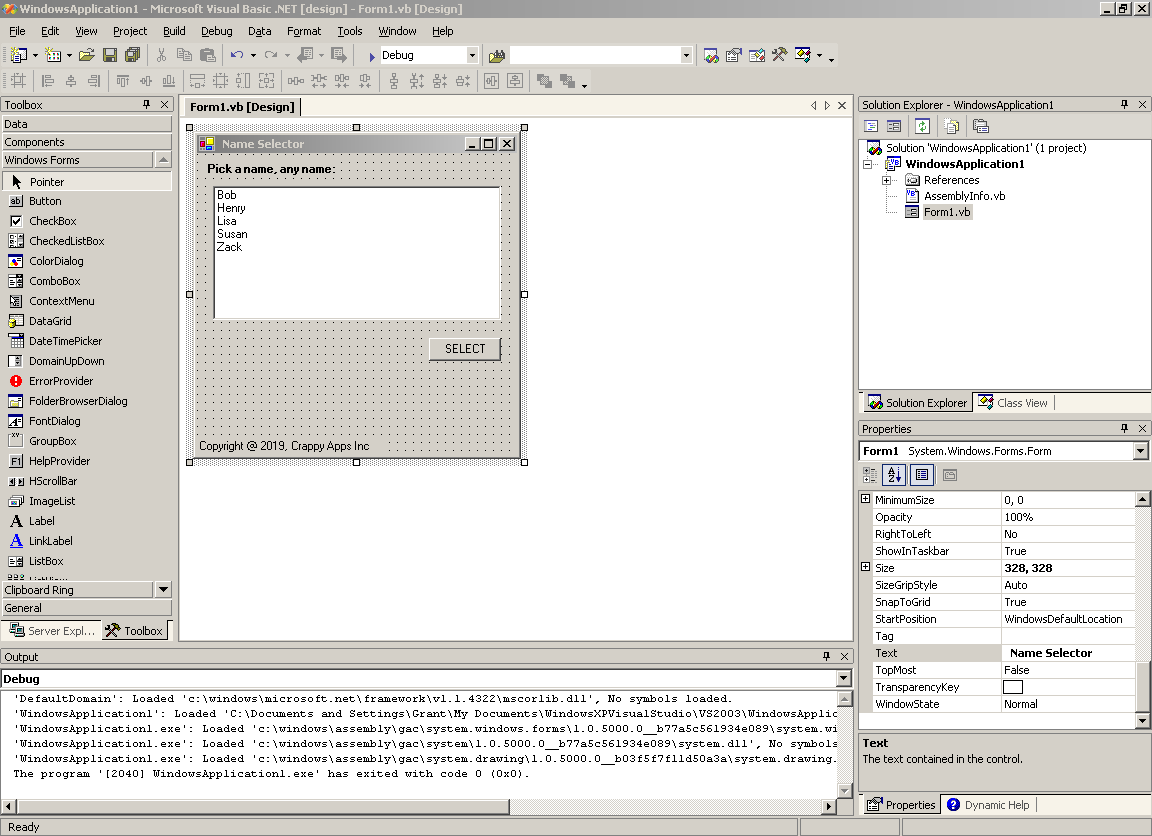Open the General toolbox section

coord(87,608)
